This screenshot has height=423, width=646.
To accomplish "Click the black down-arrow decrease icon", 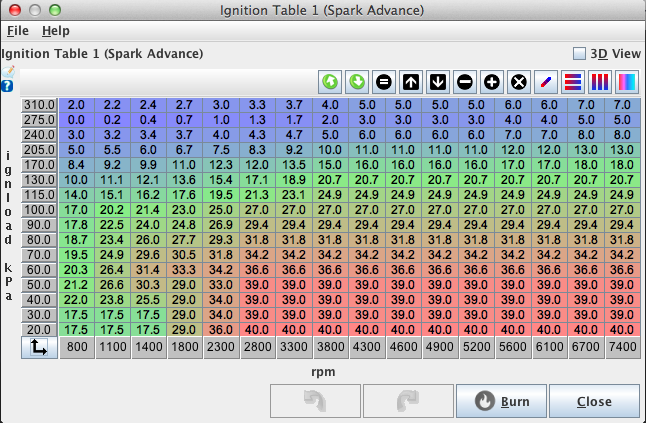I will [x=438, y=81].
